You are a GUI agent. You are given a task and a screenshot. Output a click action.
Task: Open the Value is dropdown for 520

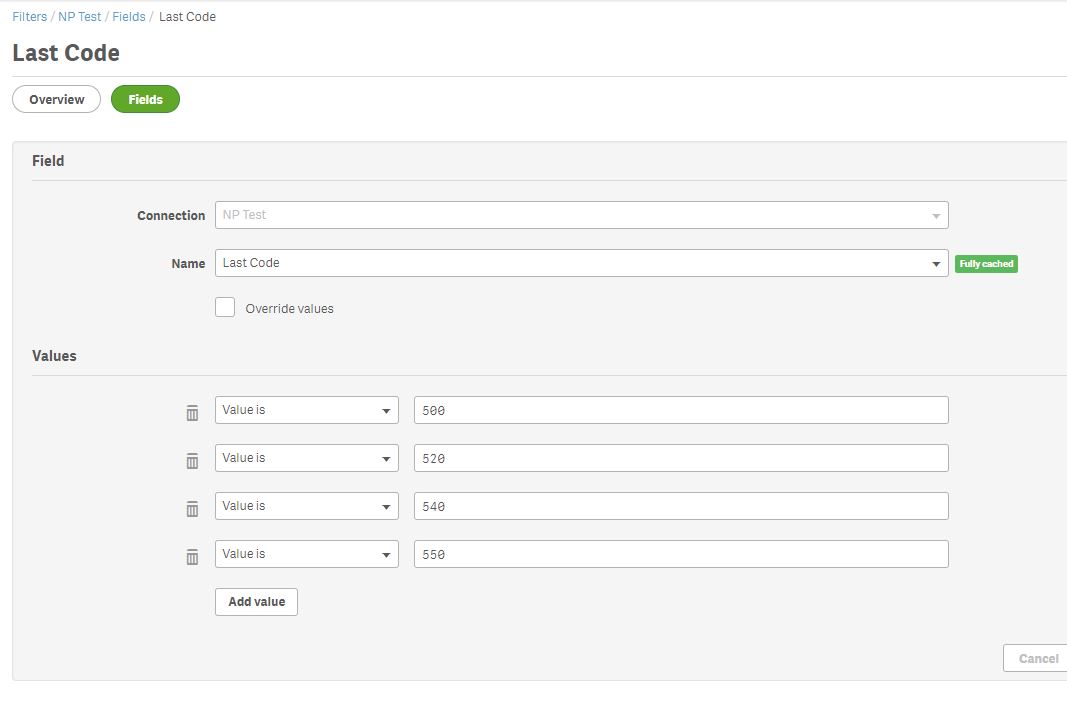point(306,458)
